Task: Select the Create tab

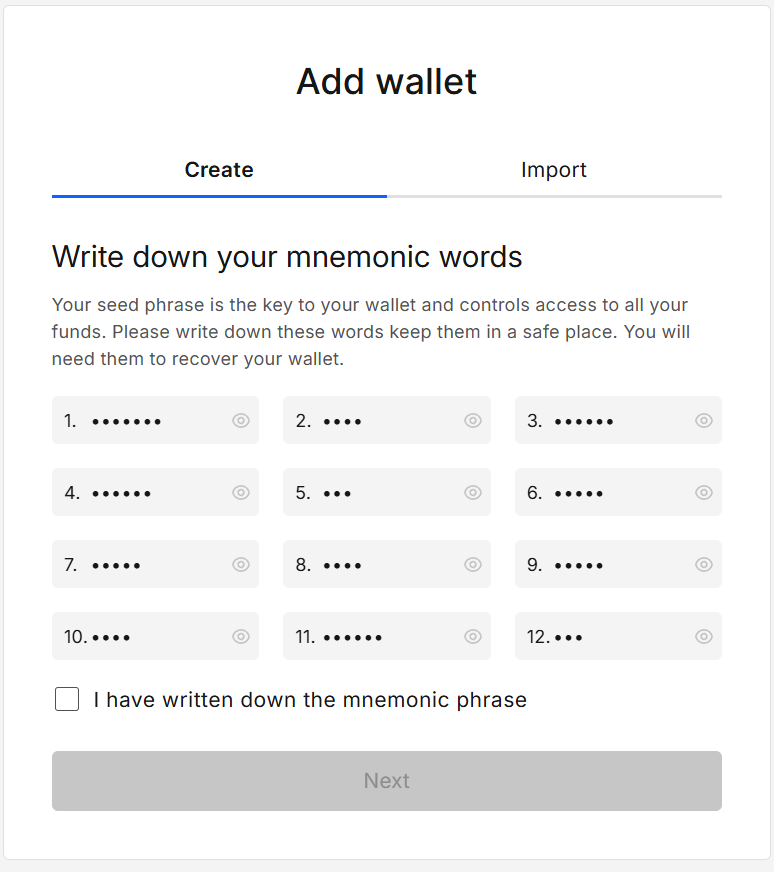Action: pos(219,170)
